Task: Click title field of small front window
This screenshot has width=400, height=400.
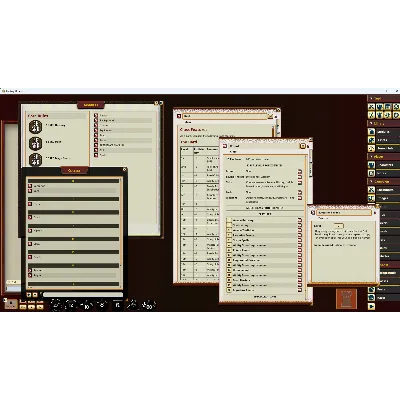Action: click(x=344, y=212)
